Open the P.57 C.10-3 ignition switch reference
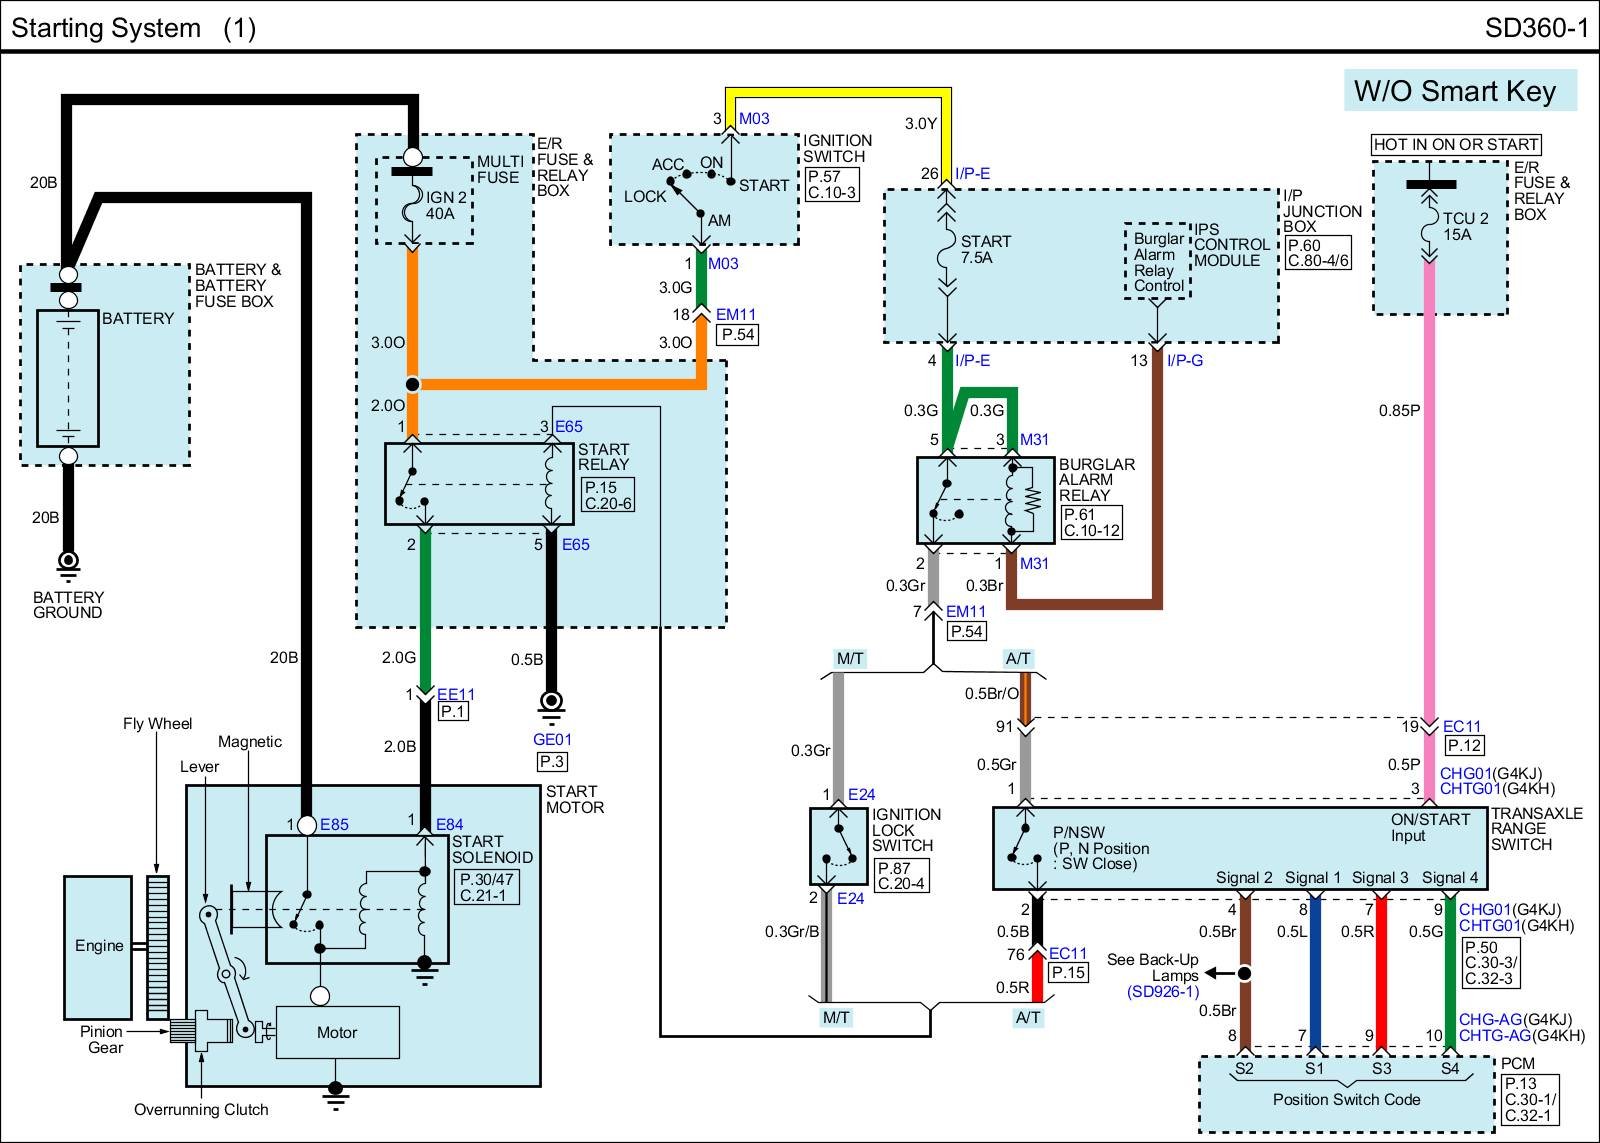 [x=831, y=184]
